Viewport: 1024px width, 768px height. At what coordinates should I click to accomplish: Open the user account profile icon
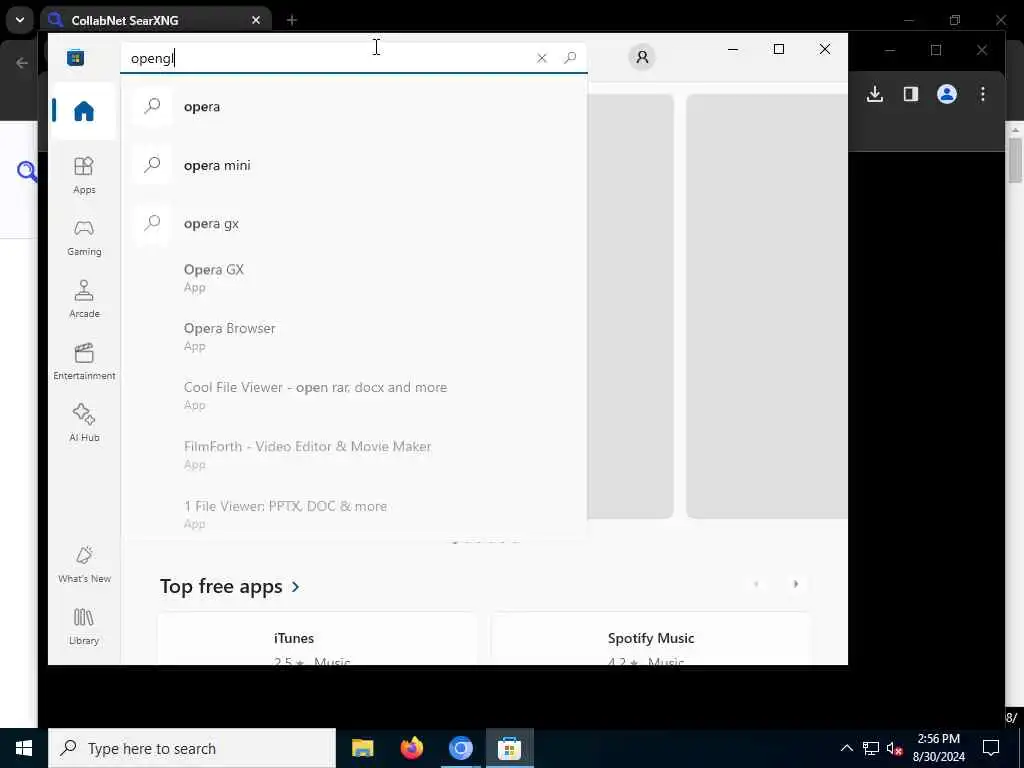[642, 57]
